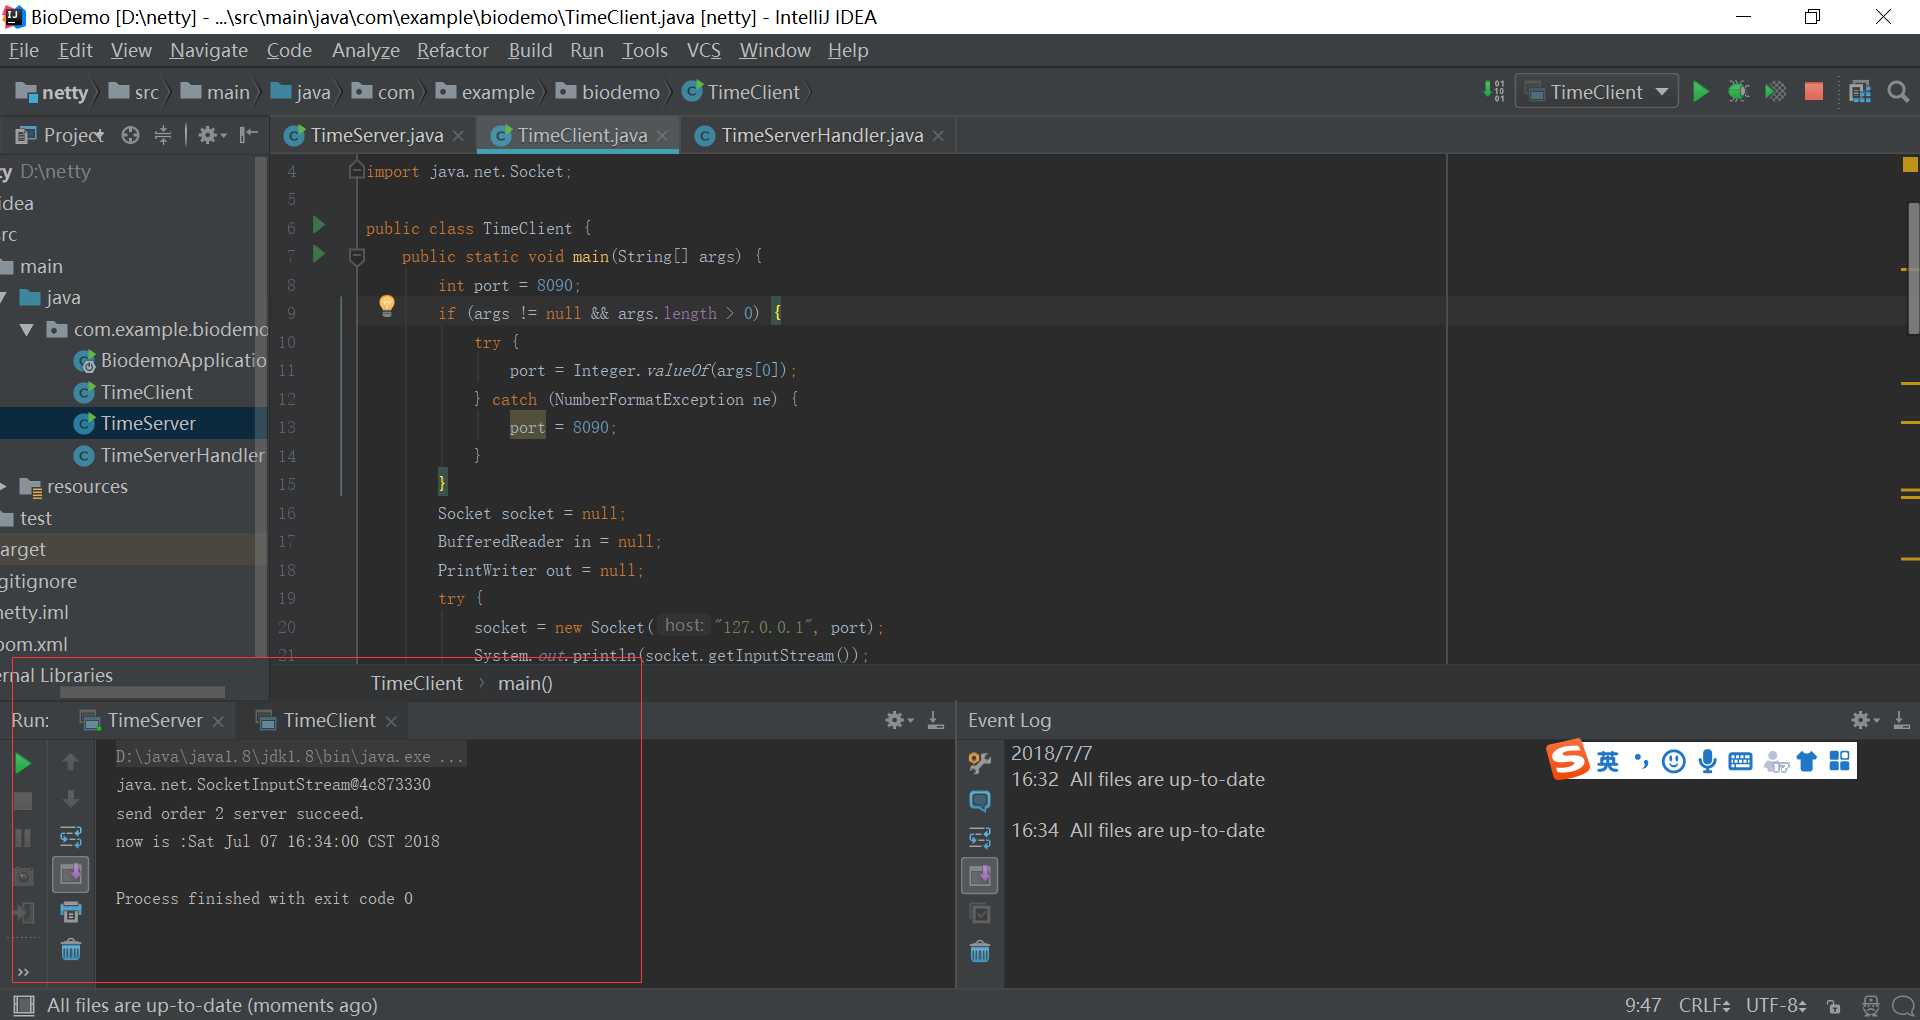Close the TimeClient Run tab
This screenshot has height=1020, width=1920.
coord(391,721)
